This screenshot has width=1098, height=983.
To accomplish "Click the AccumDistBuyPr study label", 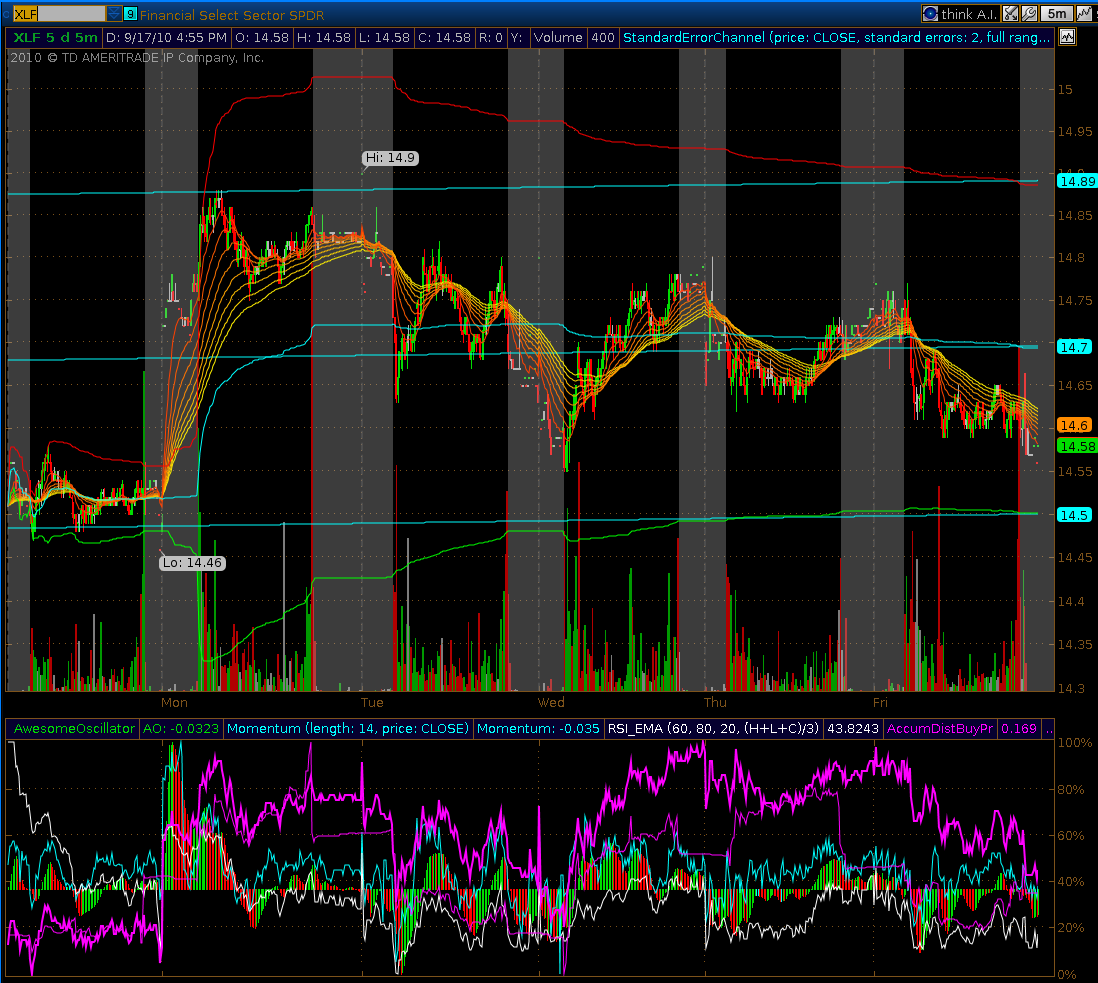I will coord(938,728).
